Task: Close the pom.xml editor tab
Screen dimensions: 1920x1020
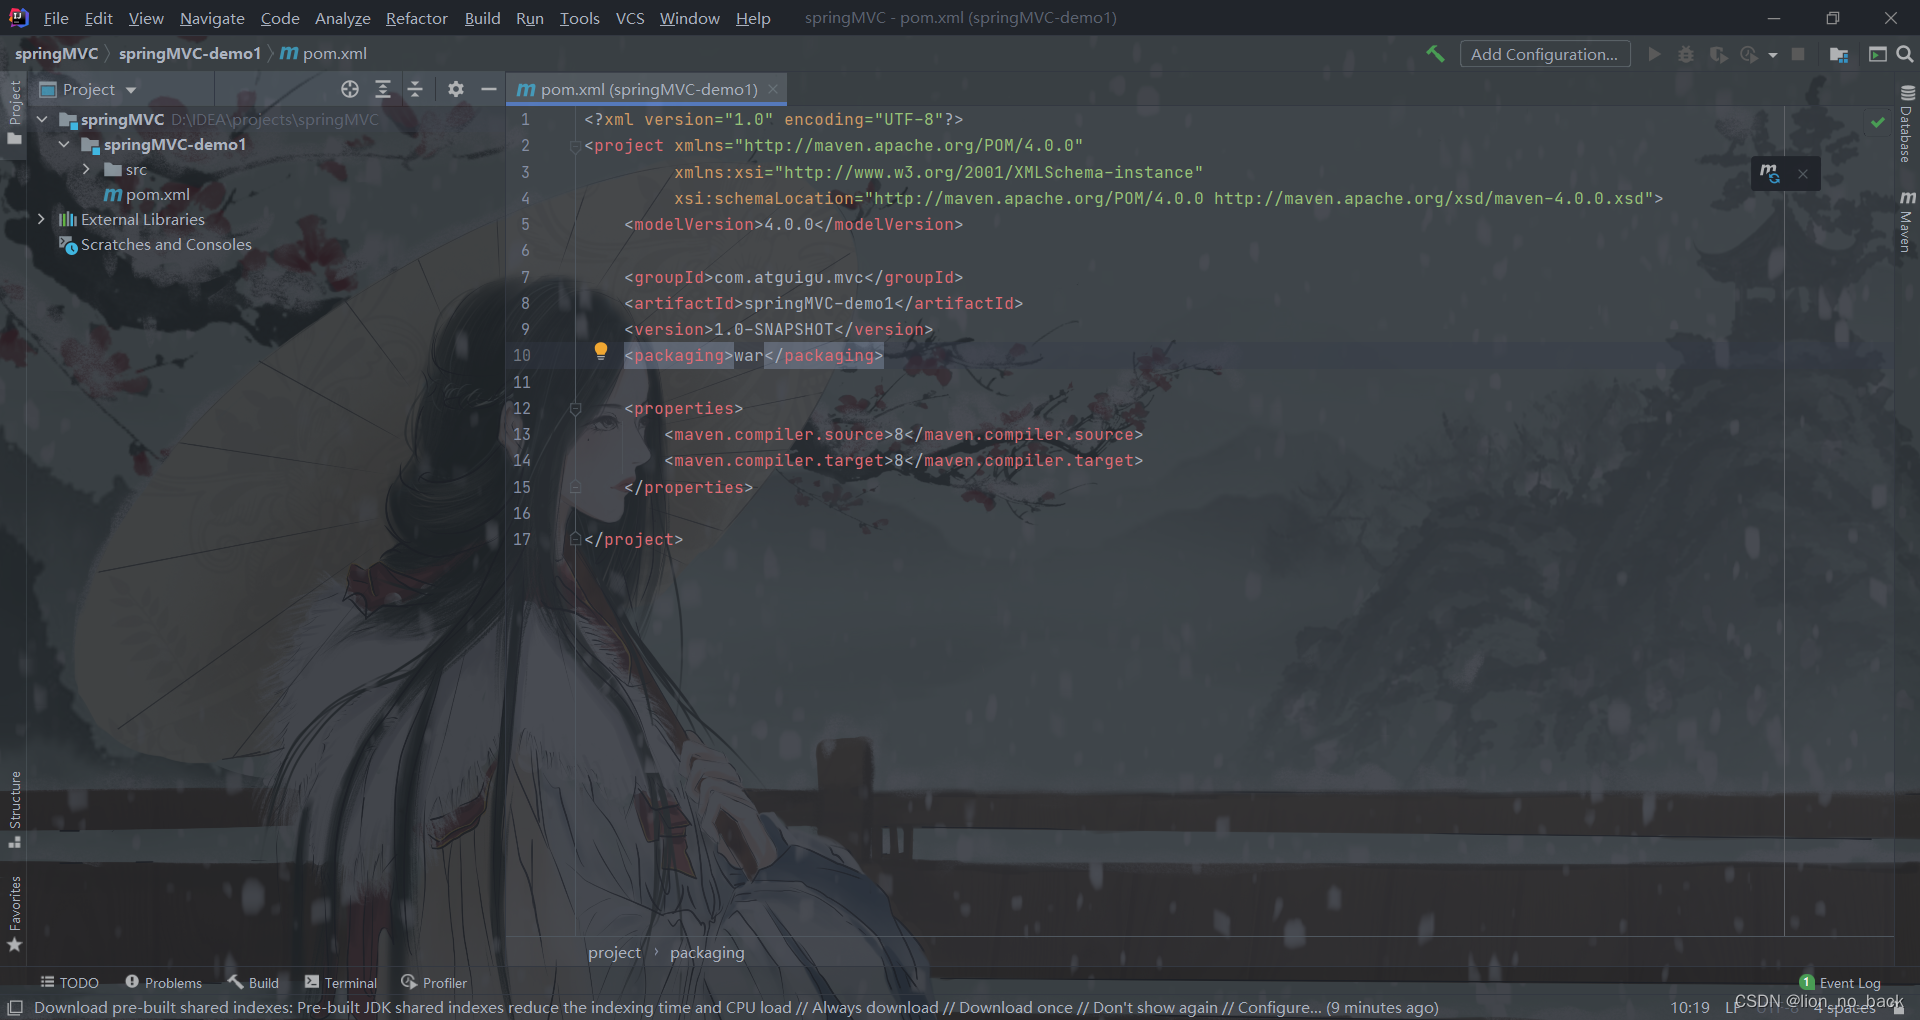Action: click(773, 89)
